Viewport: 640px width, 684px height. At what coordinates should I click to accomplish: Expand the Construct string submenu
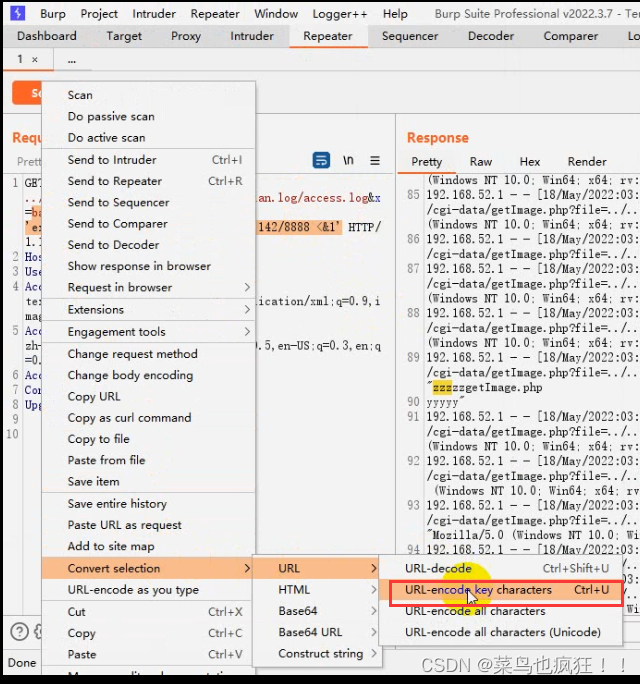pyautogui.click(x=317, y=653)
